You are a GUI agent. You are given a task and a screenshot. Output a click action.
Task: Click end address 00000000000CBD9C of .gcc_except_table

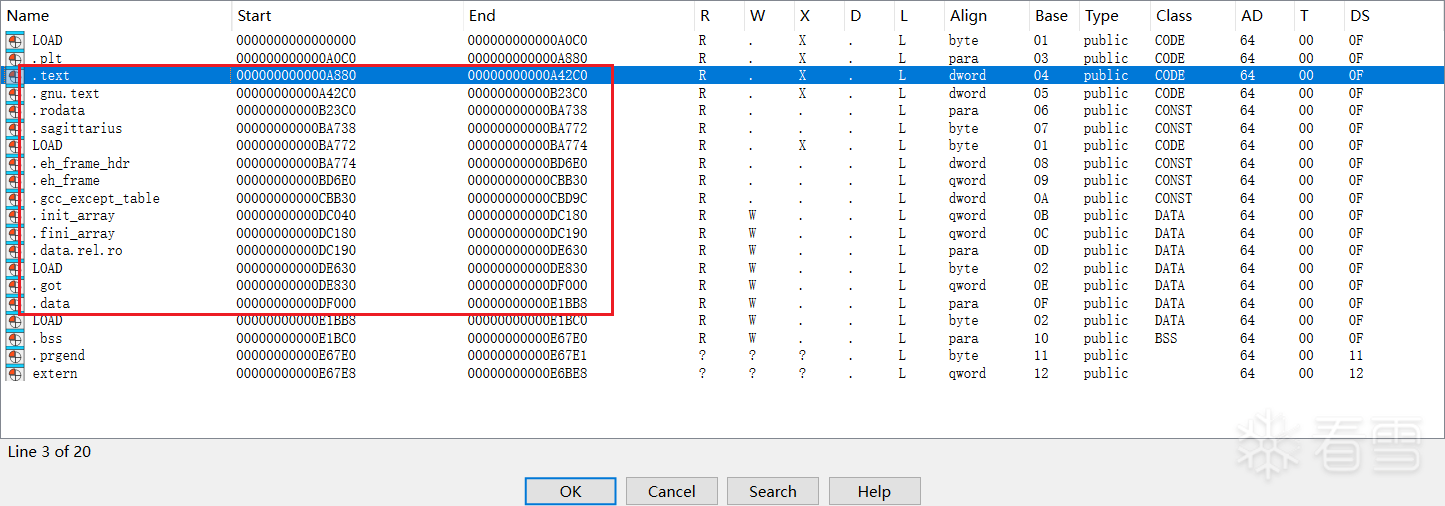527,198
